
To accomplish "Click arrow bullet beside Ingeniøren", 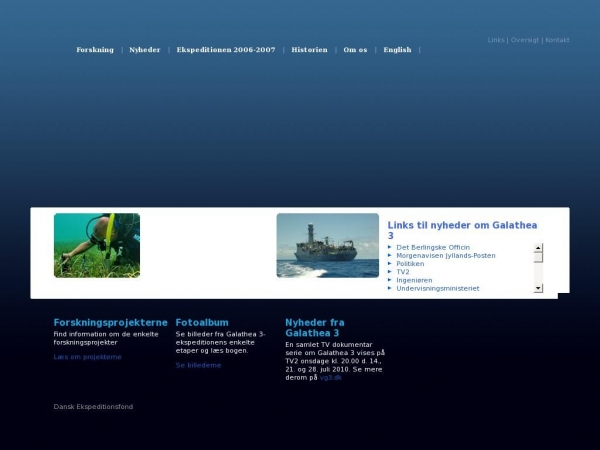I will click(x=390, y=280).
